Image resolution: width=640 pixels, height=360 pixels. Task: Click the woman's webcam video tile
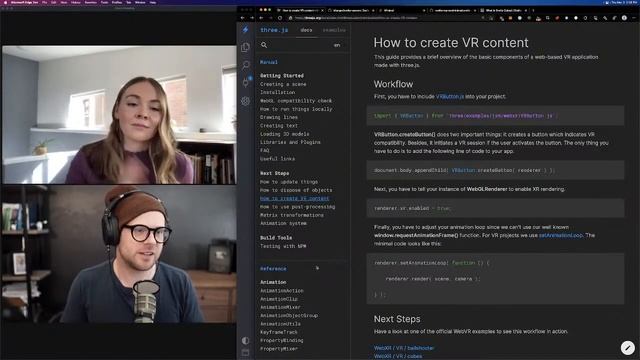(119, 115)
